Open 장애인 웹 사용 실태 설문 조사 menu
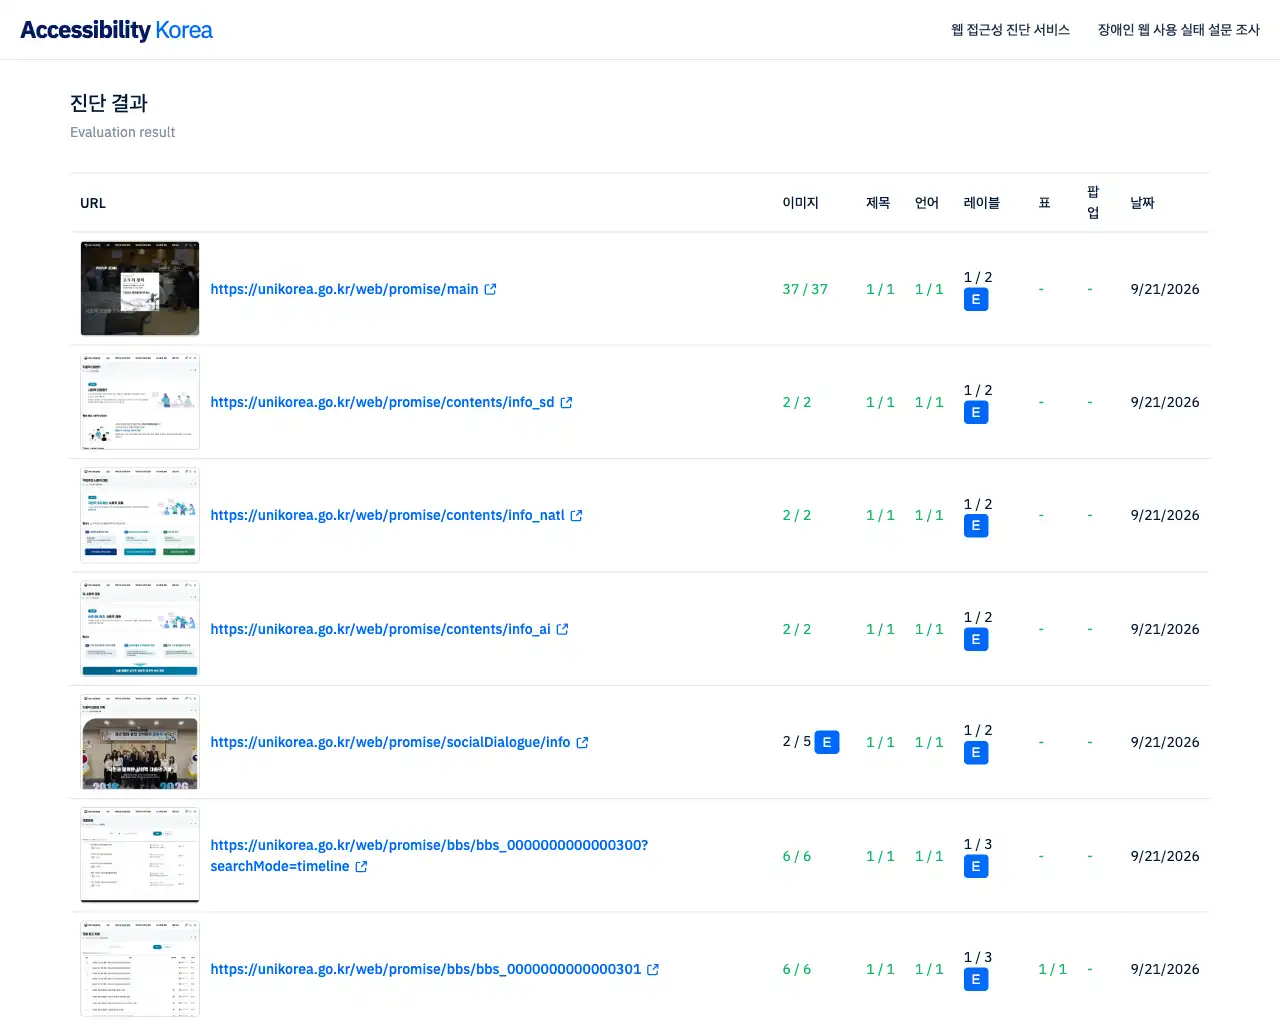Image resolution: width=1280 pixels, height=1024 pixels. click(1178, 30)
